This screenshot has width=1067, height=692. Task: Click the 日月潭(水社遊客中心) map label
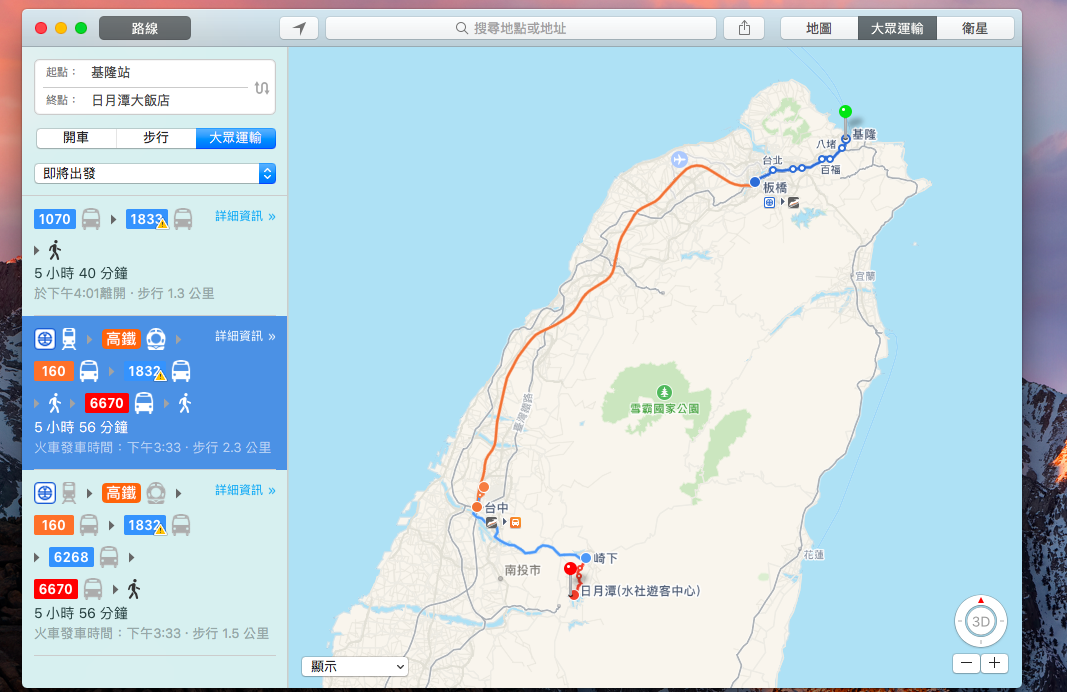640,591
